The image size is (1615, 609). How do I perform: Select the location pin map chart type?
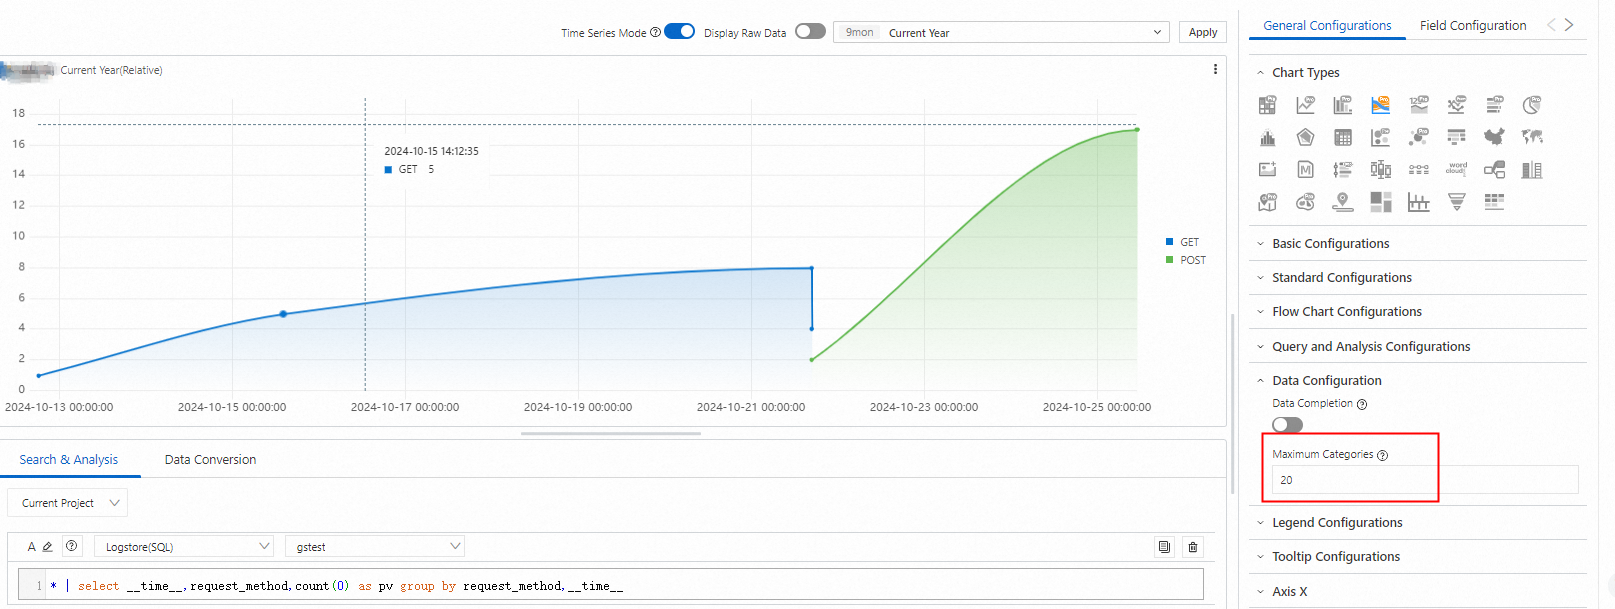tap(1343, 202)
